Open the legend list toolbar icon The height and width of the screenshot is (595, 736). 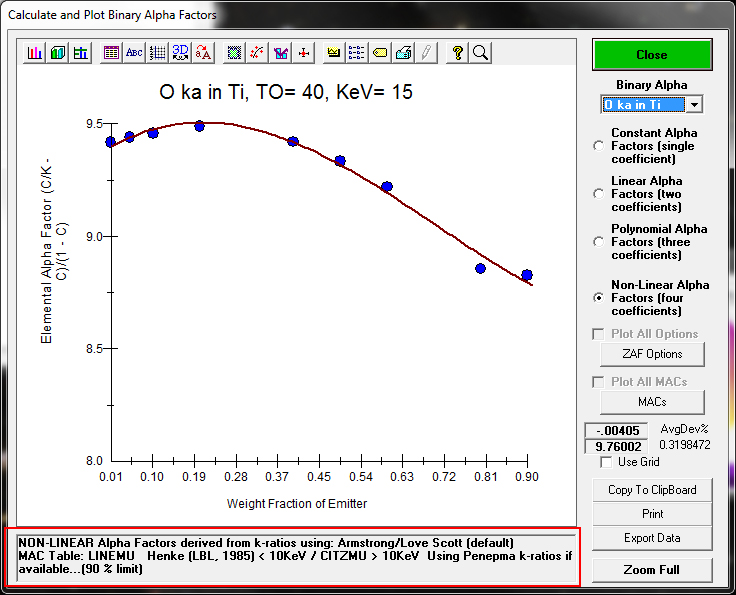(x=357, y=53)
